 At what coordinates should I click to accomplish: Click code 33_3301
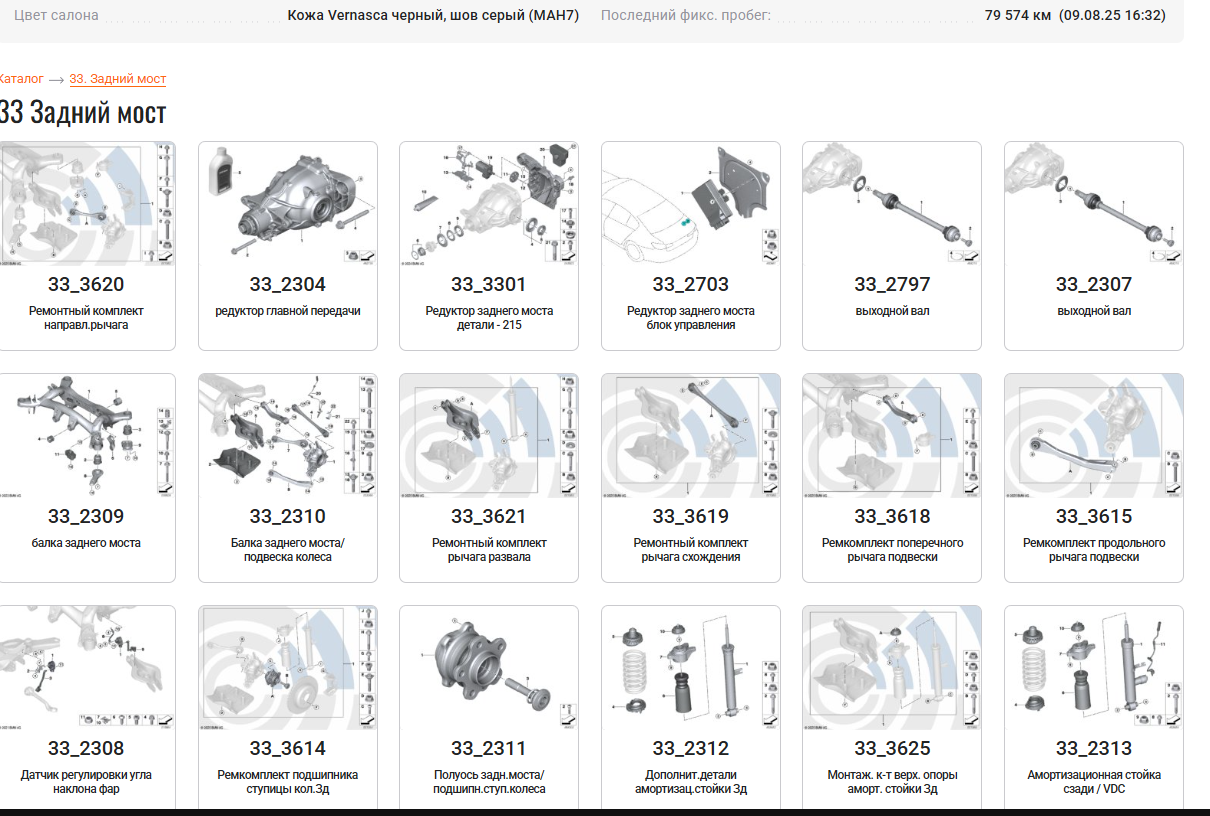pos(489,284)
